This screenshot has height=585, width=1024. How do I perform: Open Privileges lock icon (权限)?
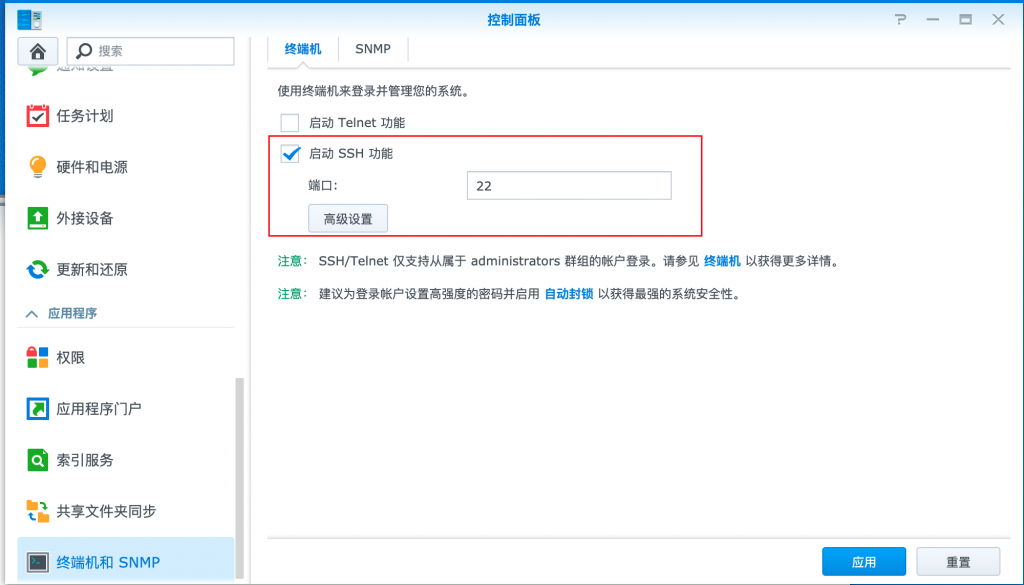pyautogui.click(x=38, y=357)
